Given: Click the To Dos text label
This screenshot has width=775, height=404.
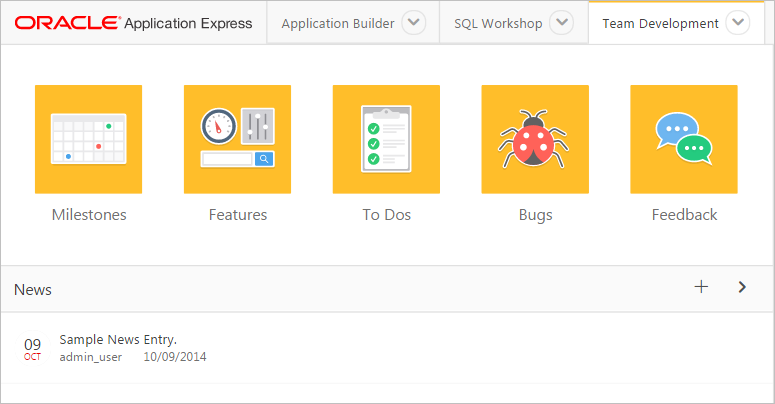Looking at the screenshot, I should [x=386, y=214].
